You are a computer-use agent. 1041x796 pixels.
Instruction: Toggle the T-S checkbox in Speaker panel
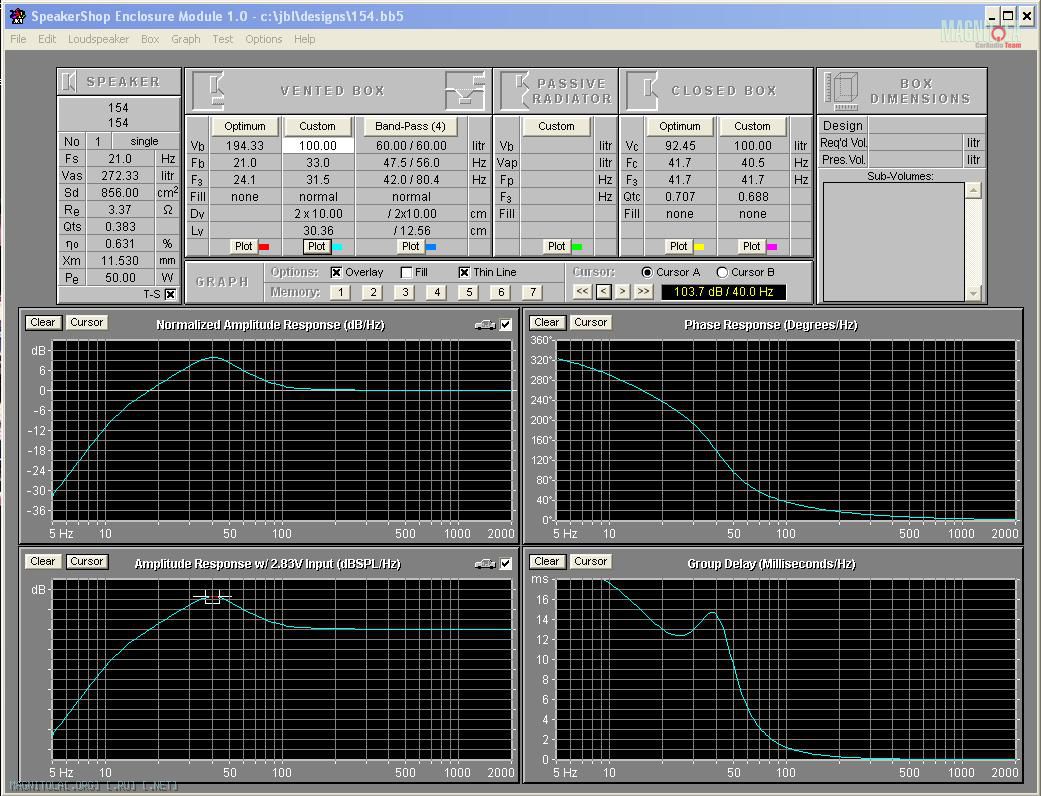tap(170, 294)
